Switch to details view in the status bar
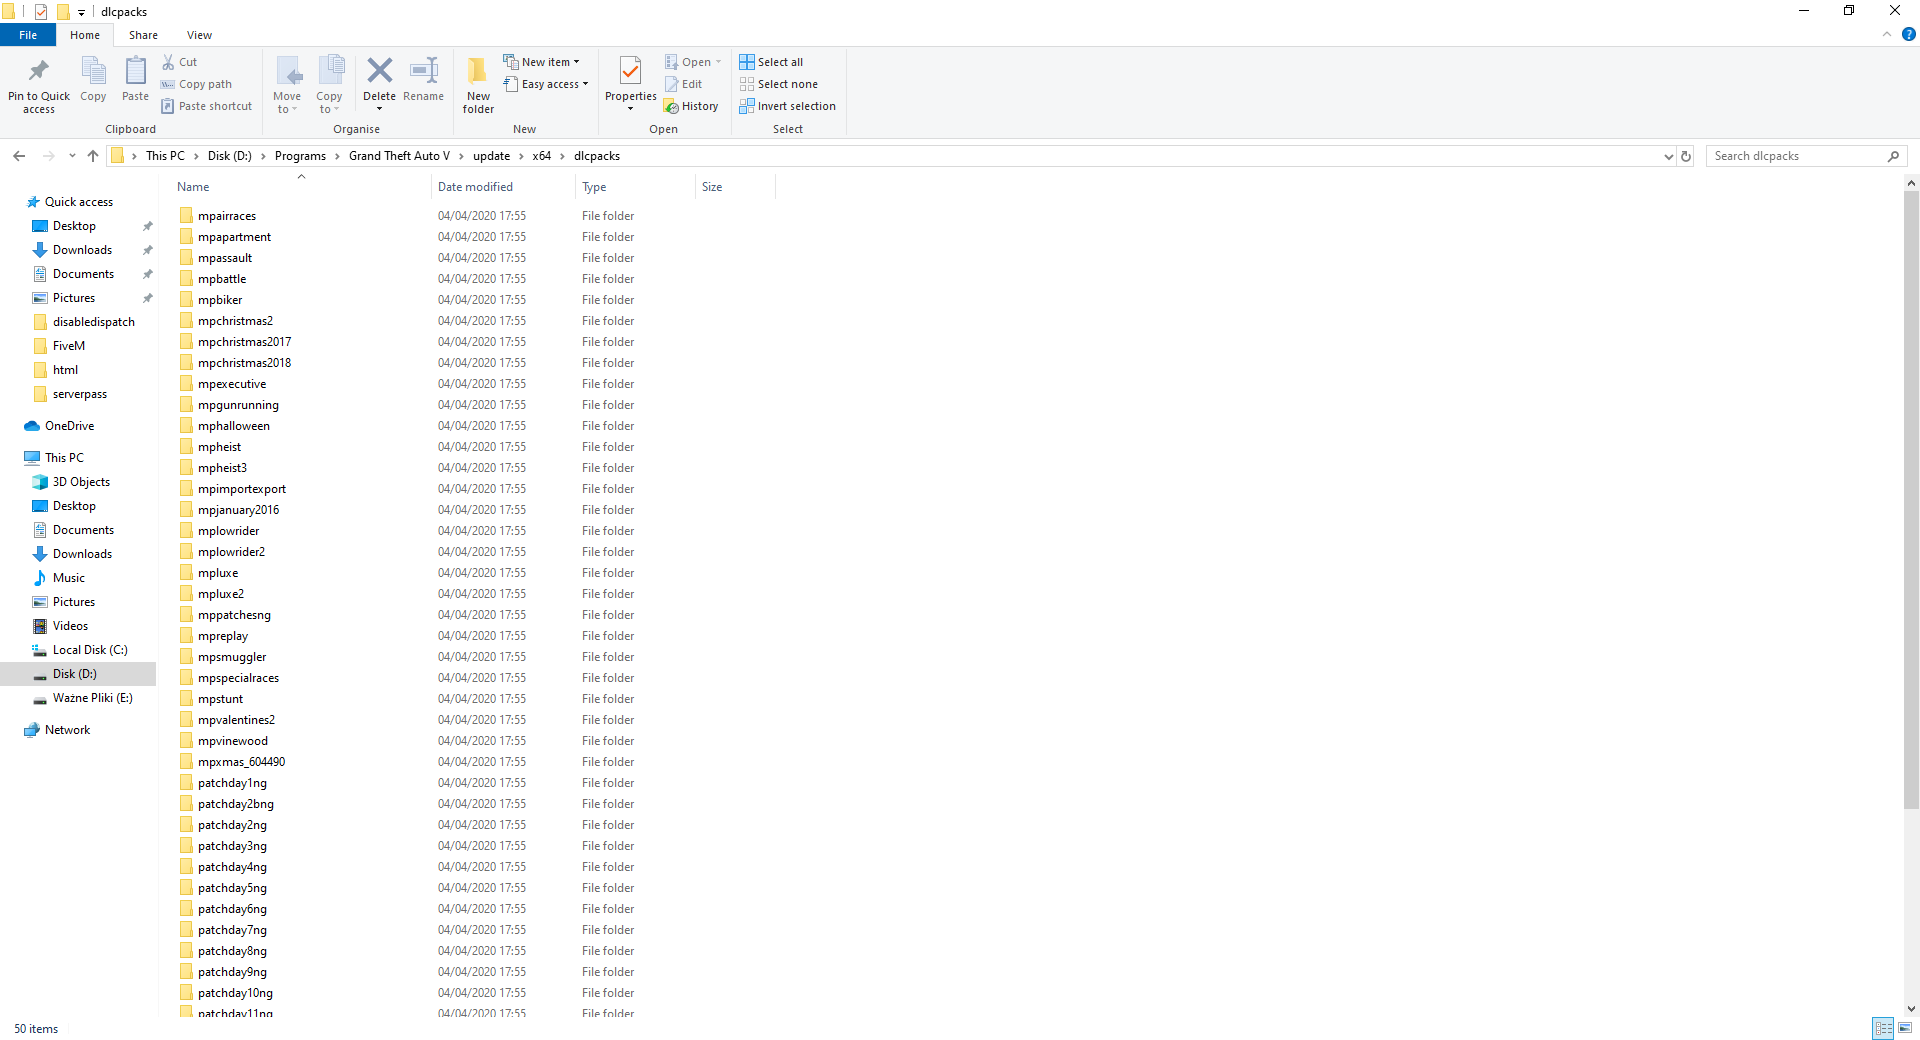 coord(1883,1027)
